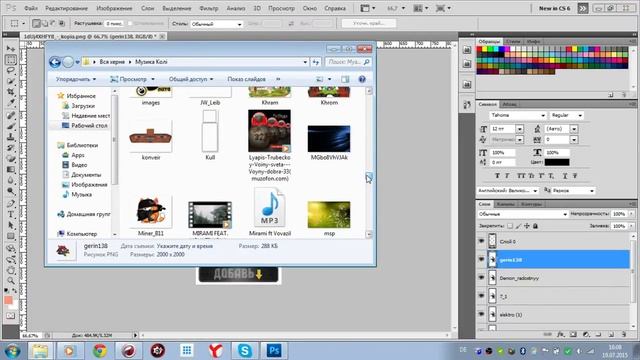Open the leading (Авто) dropdown

click(x=574, y=129)
